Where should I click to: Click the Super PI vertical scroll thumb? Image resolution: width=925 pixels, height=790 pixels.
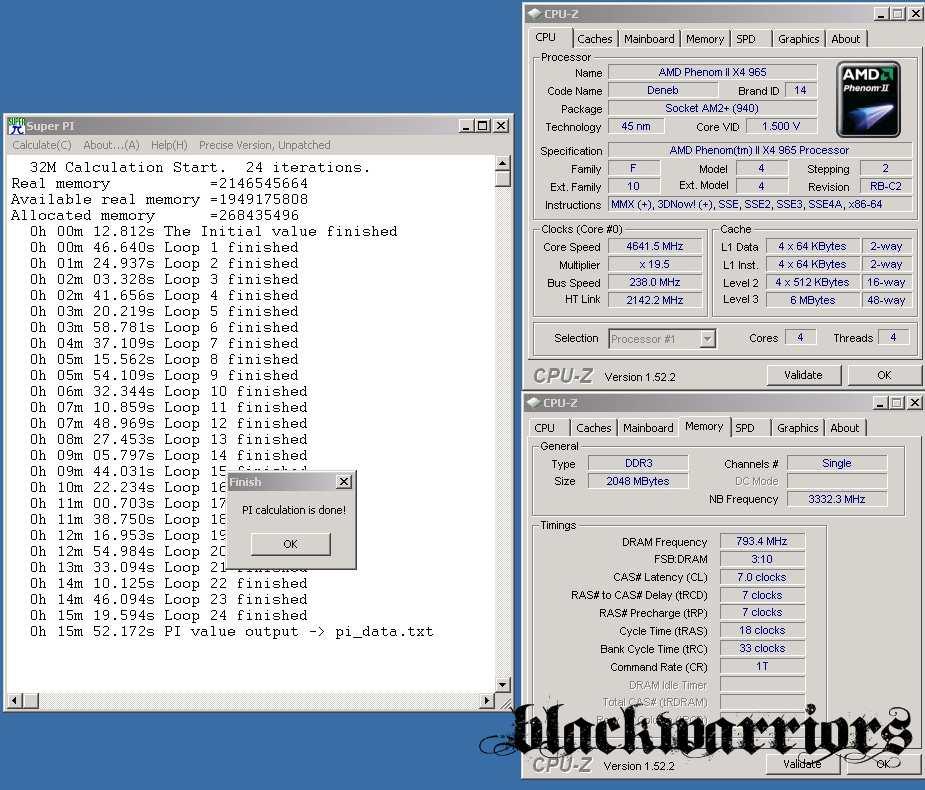click(503, 179)
